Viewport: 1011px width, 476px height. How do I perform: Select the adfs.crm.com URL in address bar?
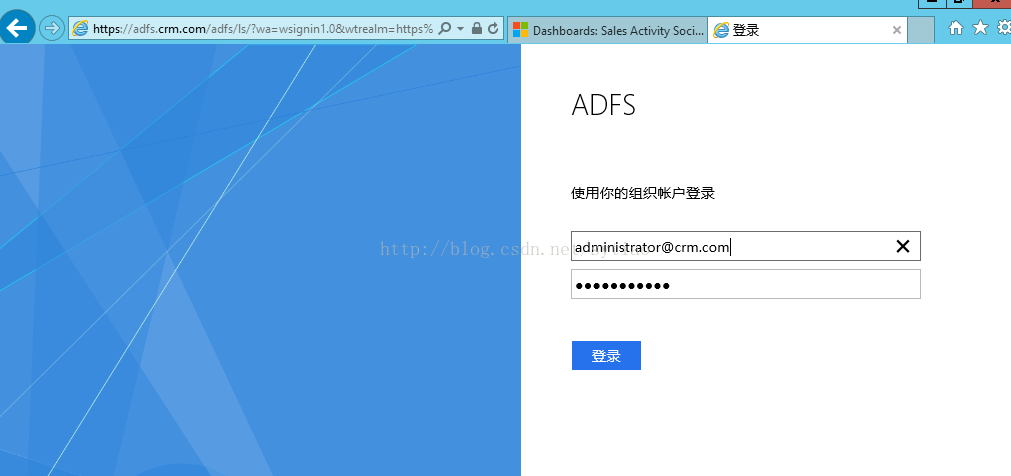pyautogui.click(x=263, y=29)
